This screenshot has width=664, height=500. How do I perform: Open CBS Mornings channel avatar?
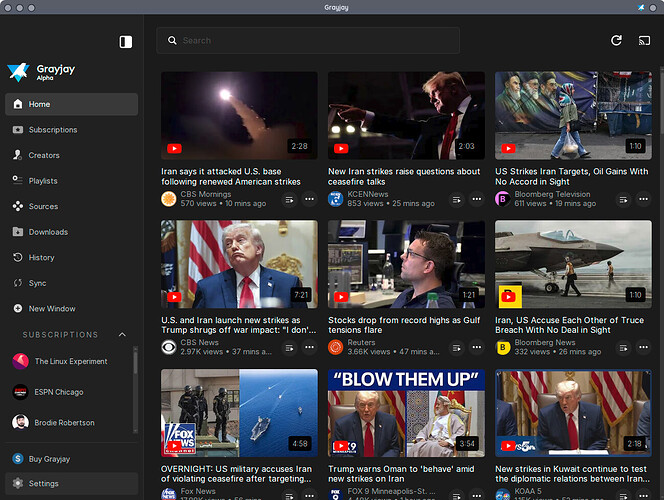[x=169, y=199]
